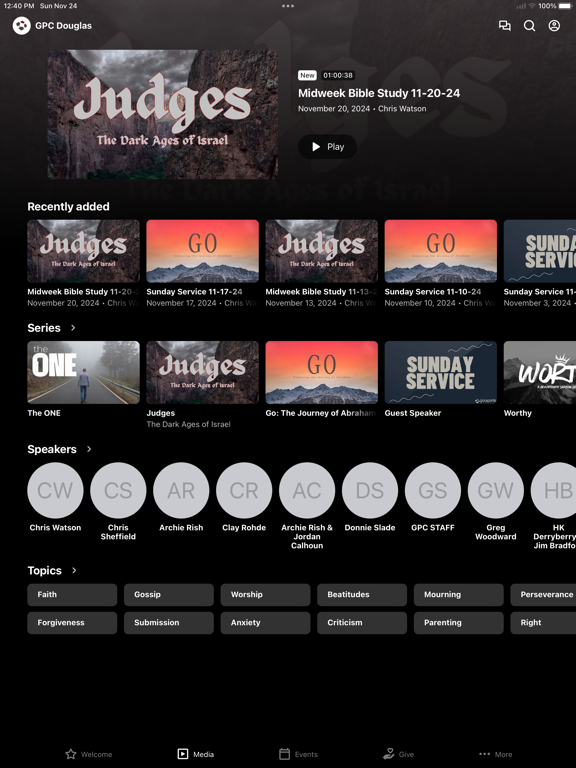Image resolution: width=576 pixels, height=768 pixels.
Task: Play Midweek Bible Study 11-20-24
Action: (327, 146)
